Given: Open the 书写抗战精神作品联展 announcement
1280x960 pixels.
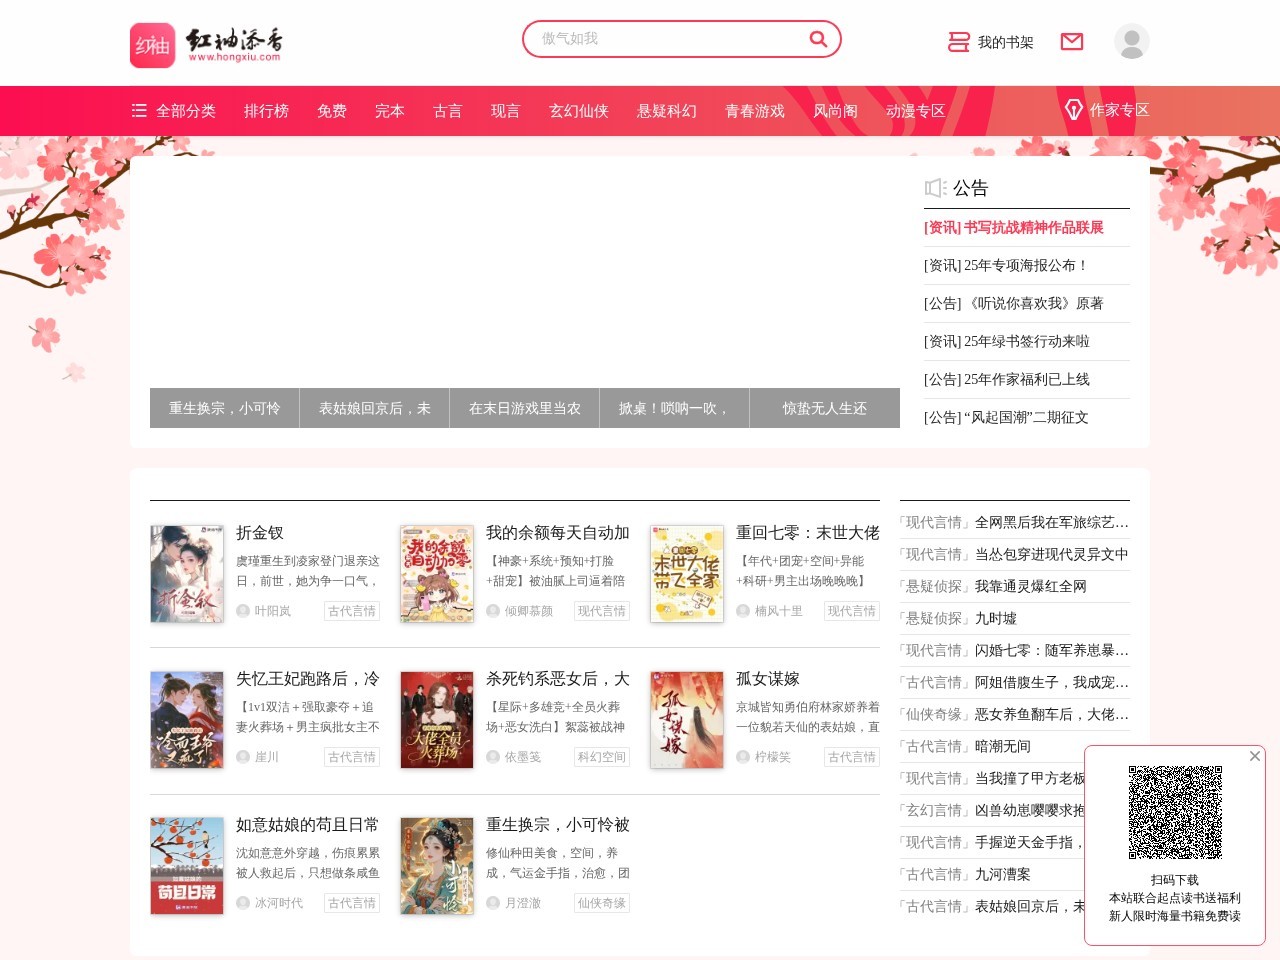Looking at the screenshot, I should [1013, 228].
